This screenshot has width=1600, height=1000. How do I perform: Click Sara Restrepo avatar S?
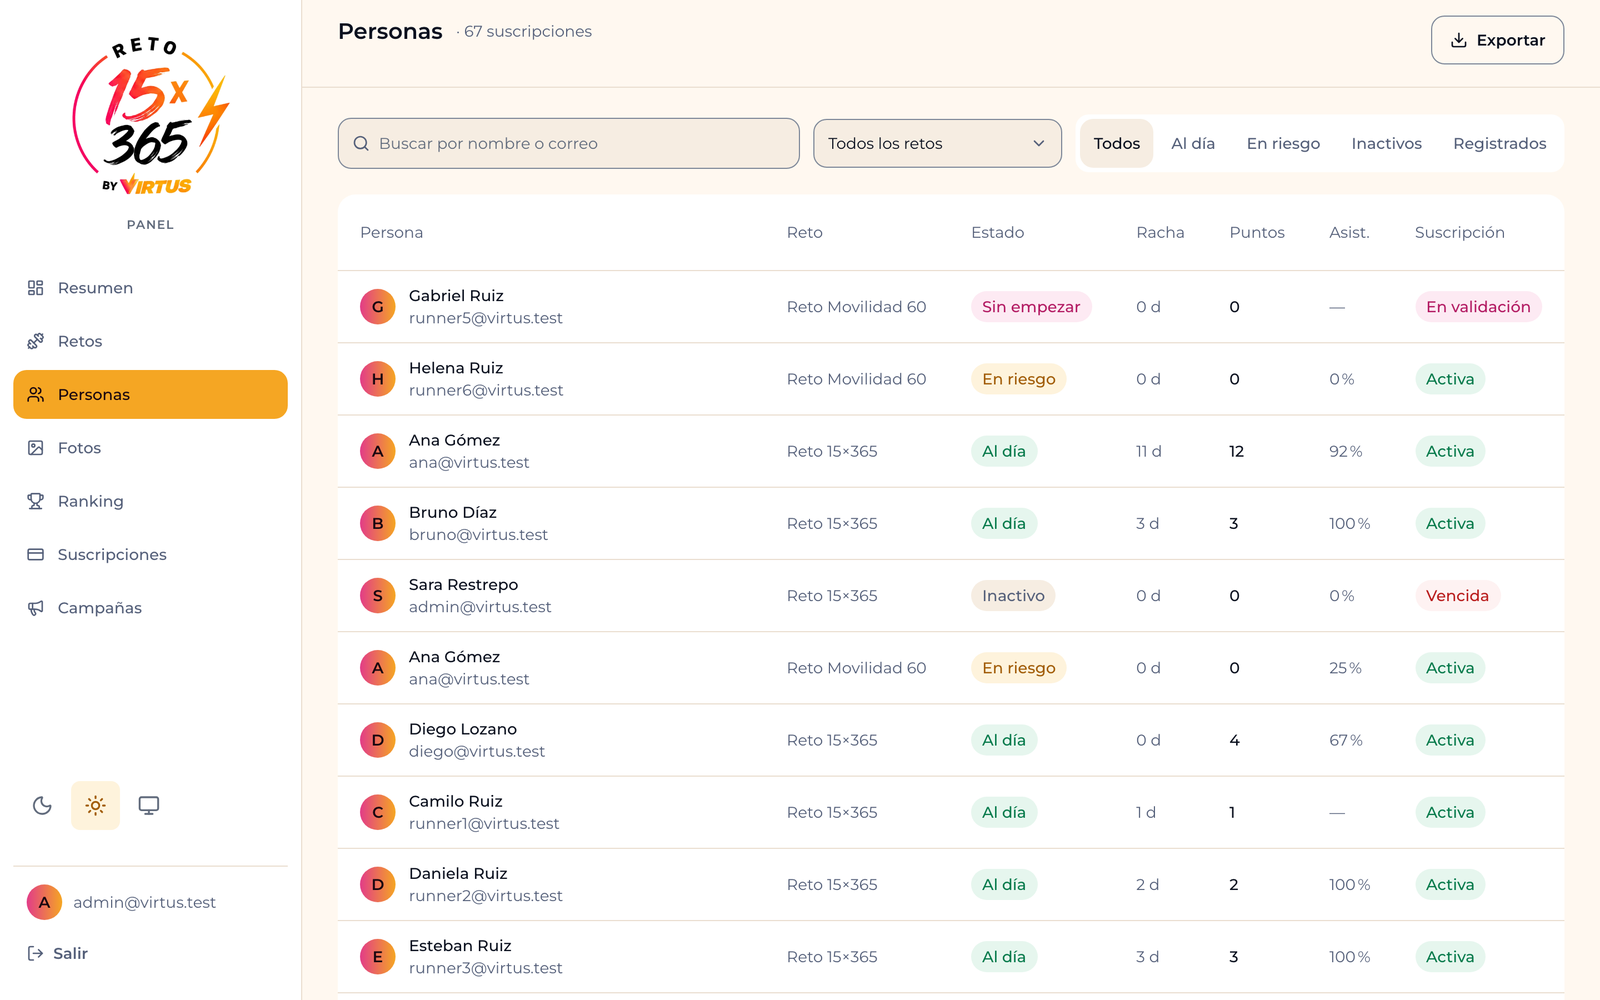378,596
